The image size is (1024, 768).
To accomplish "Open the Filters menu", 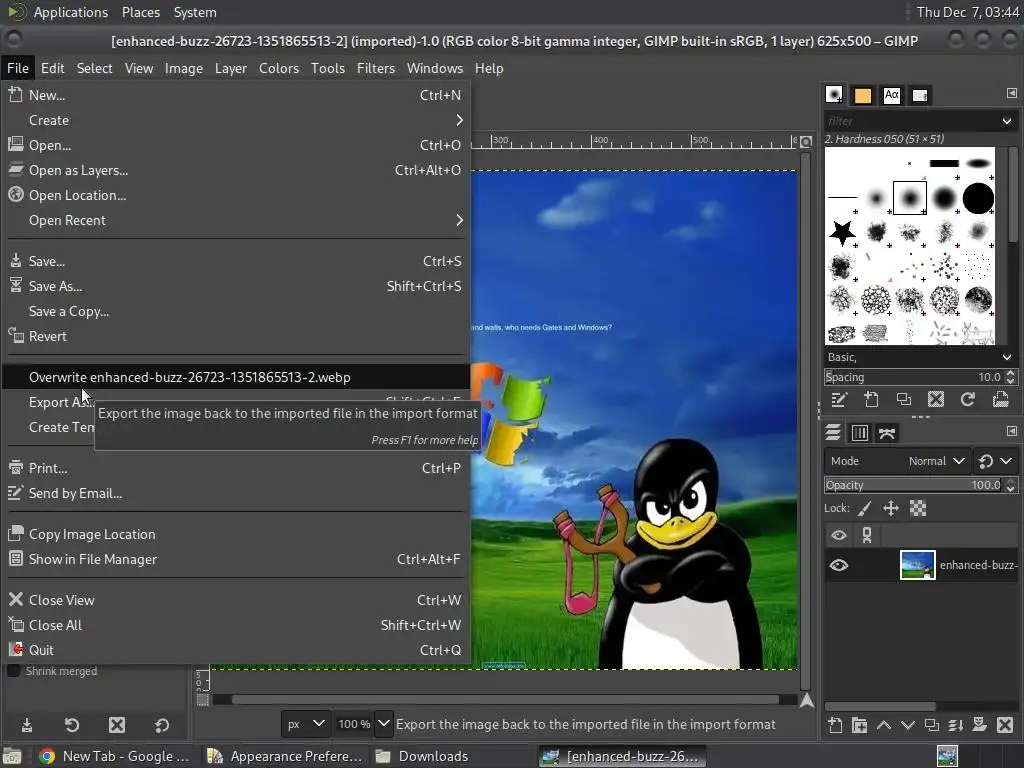I will coord(376,68).
